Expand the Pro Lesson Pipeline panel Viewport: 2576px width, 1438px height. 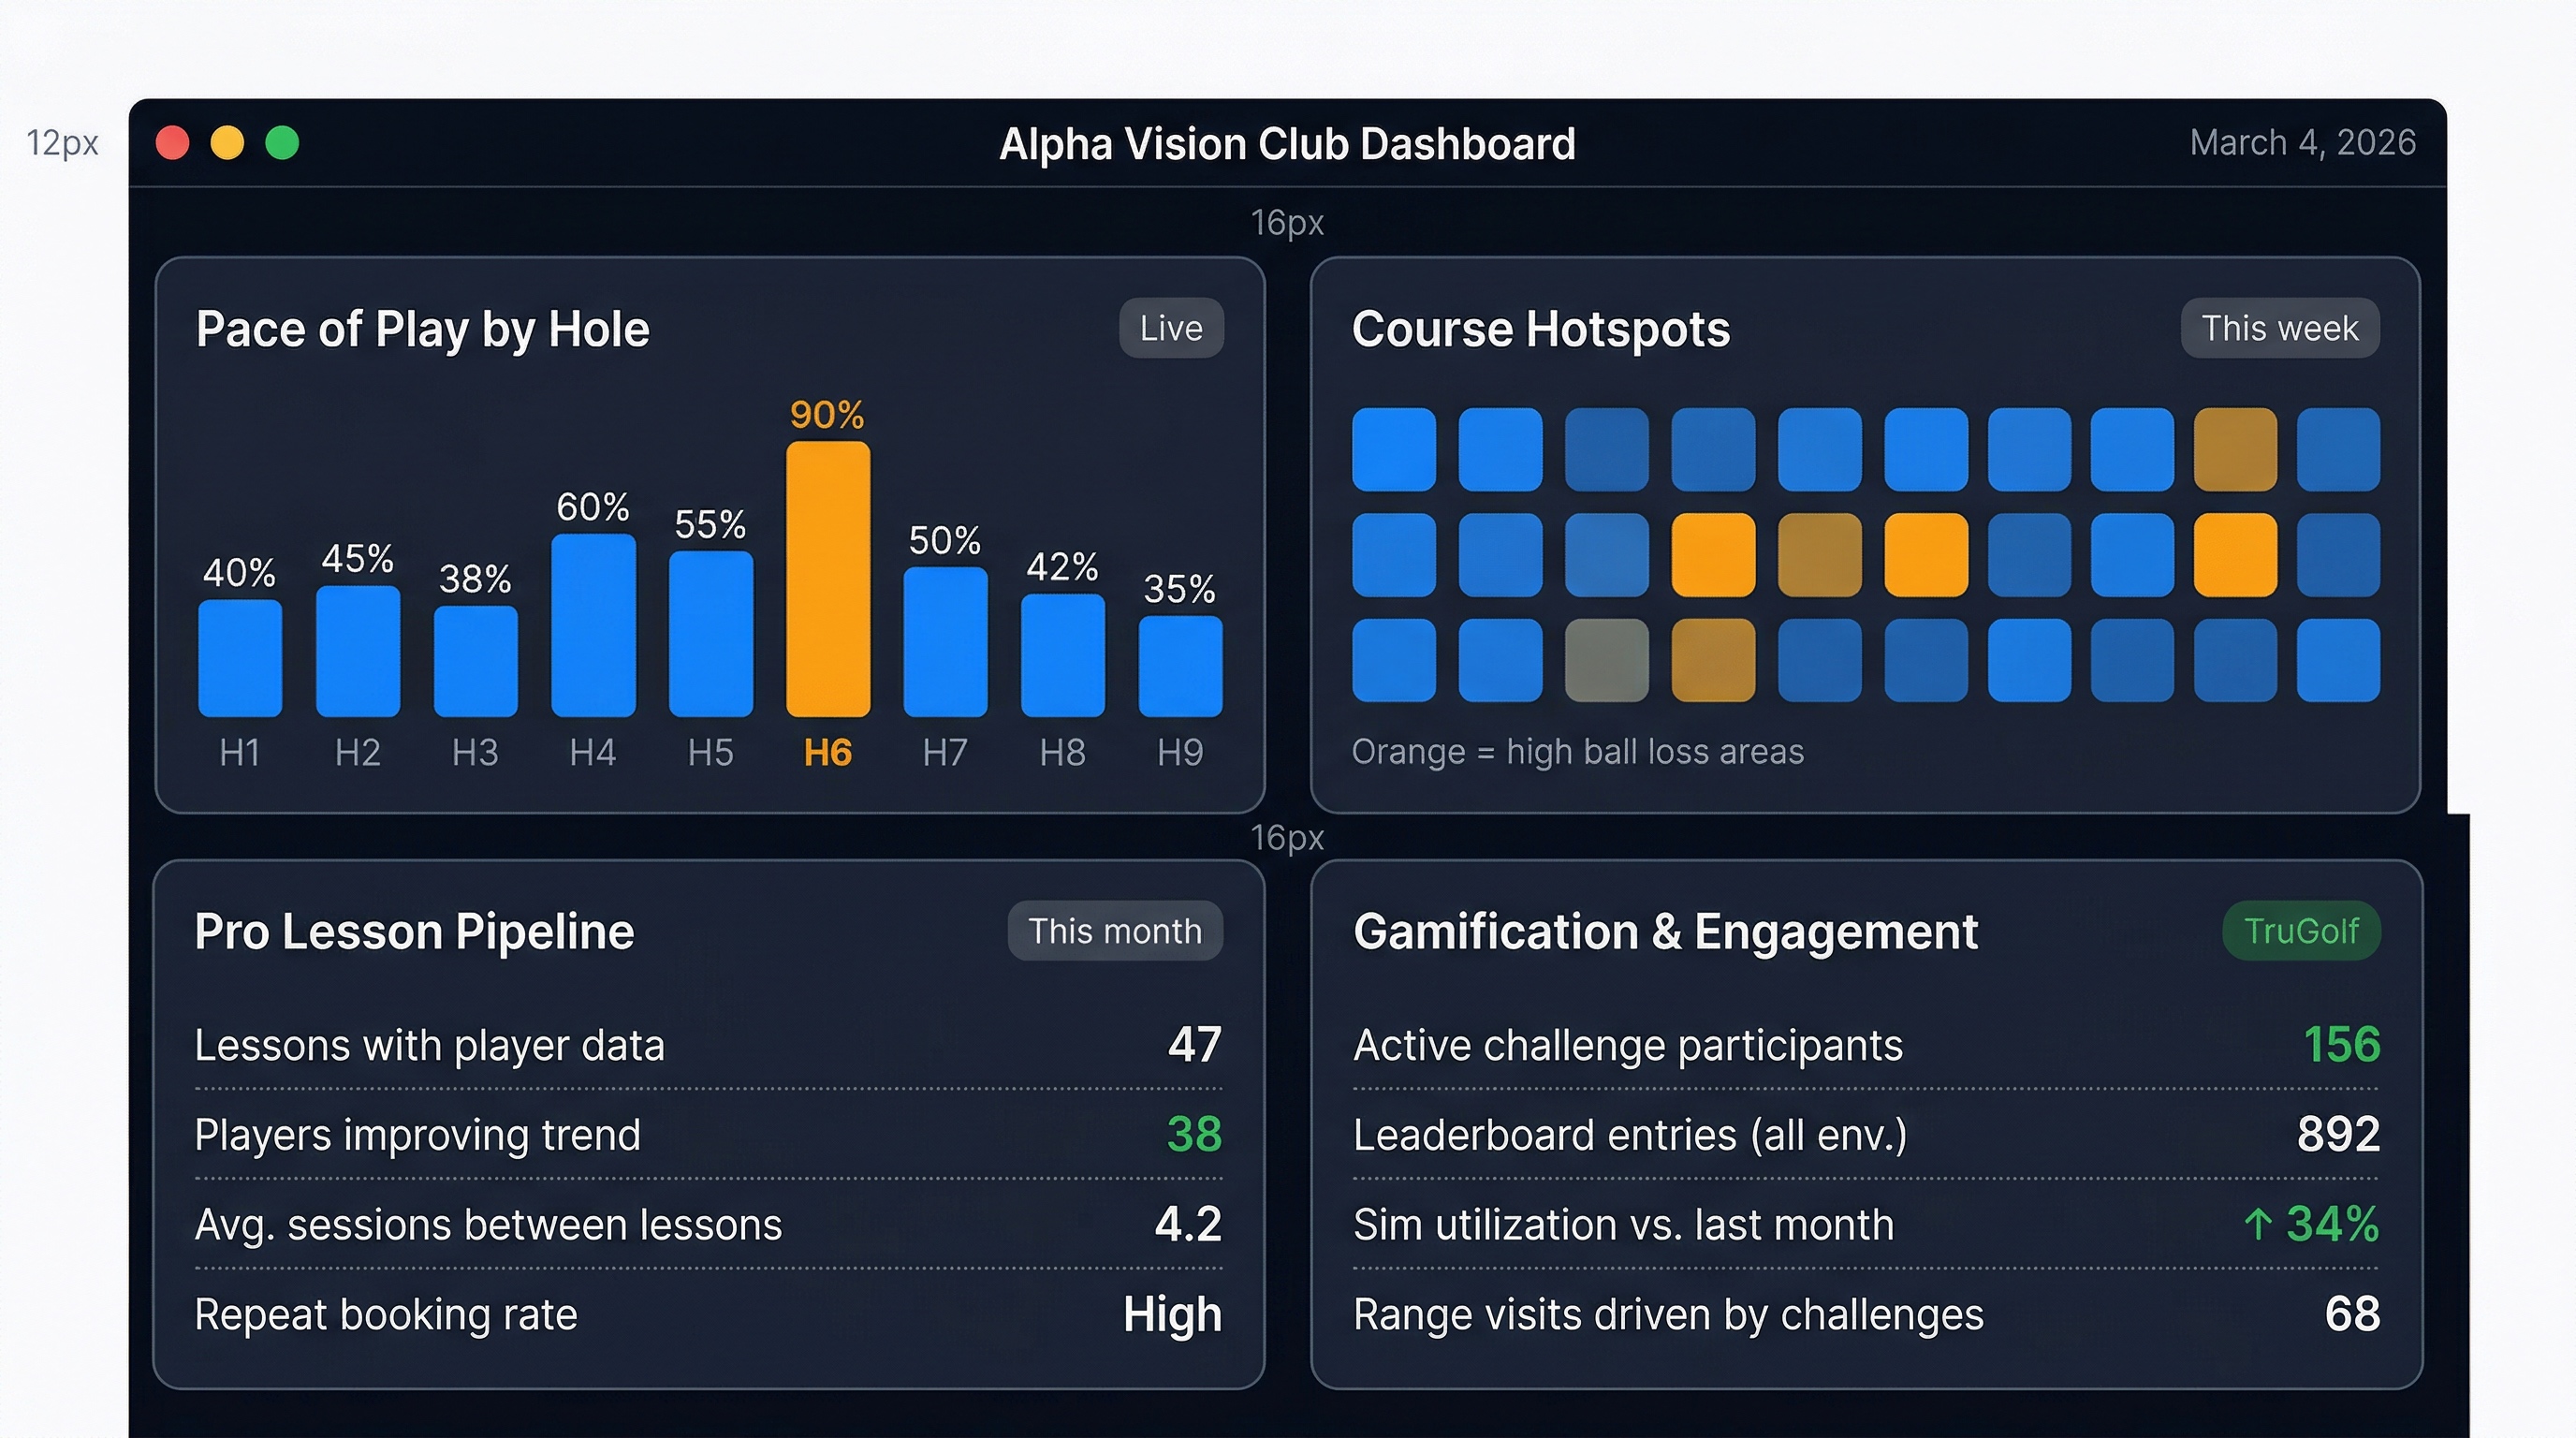tap(414, 931)
